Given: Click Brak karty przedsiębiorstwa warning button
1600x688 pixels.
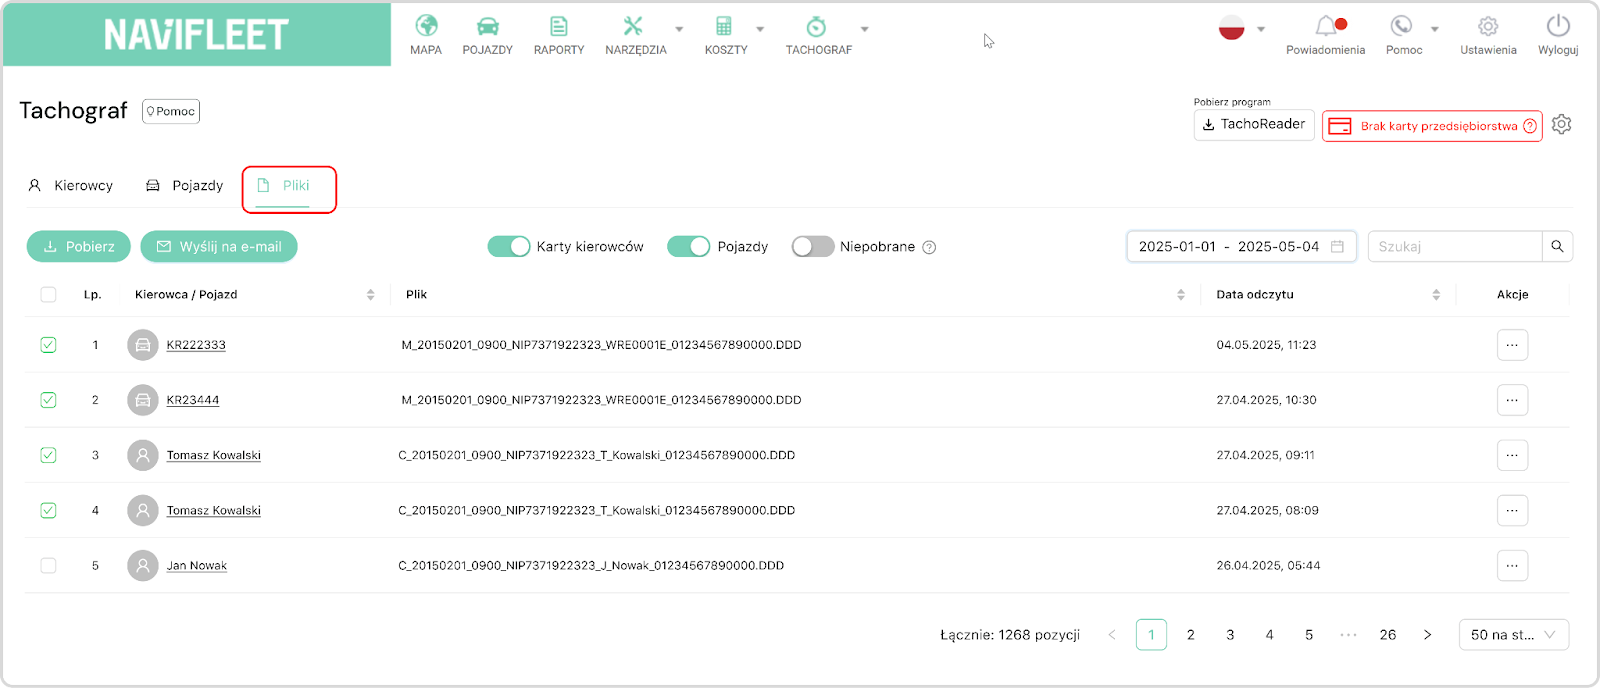Looking at the screenshot, I should point(1432,126).
